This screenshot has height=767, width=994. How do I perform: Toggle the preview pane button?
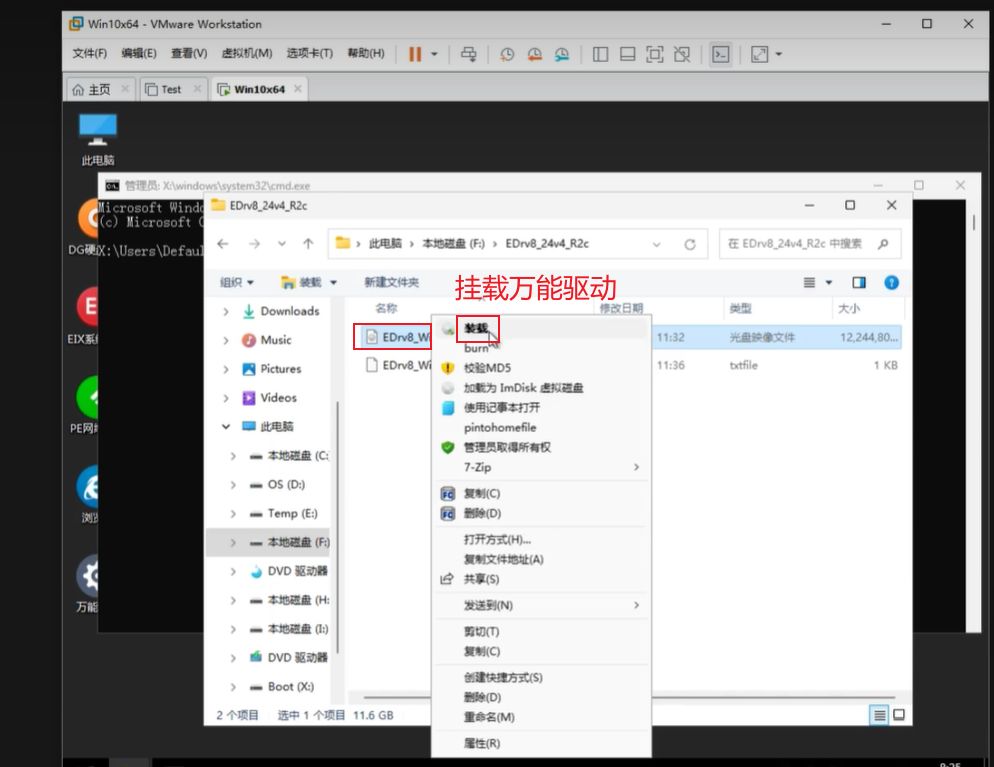(858, 283)
